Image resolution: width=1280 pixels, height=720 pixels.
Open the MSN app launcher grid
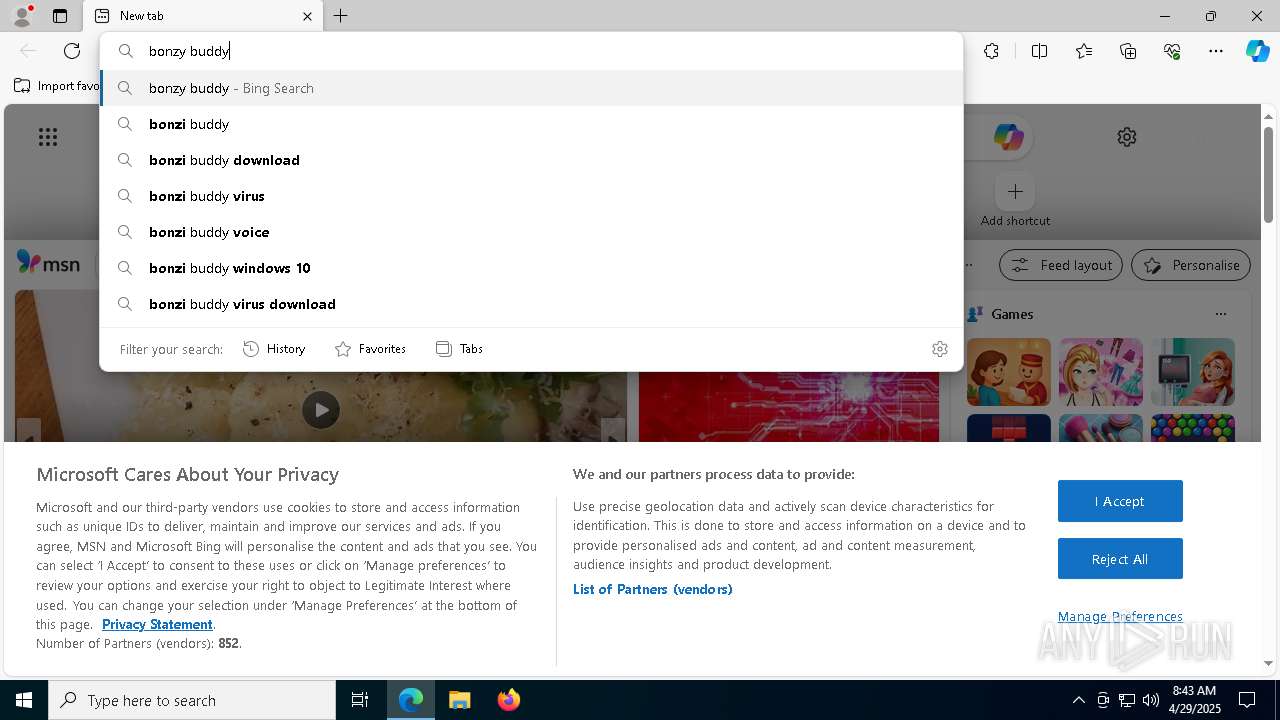click(48, 137)
